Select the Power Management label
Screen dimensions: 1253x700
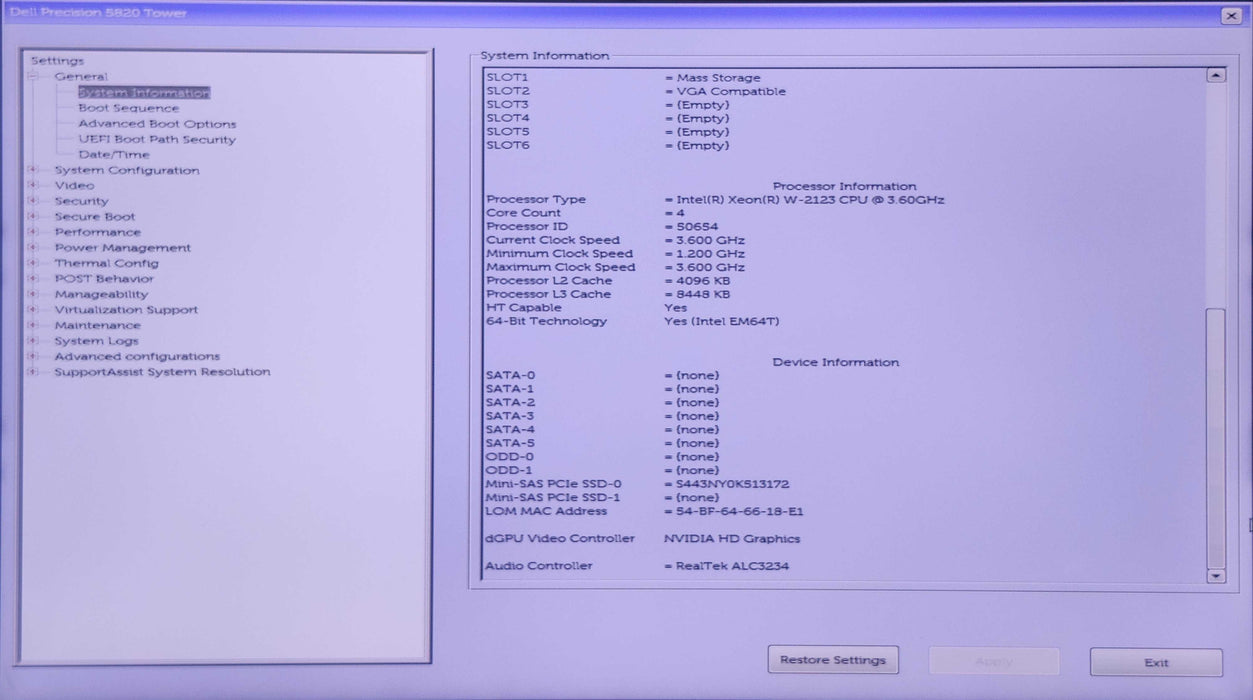coord(123,247)
